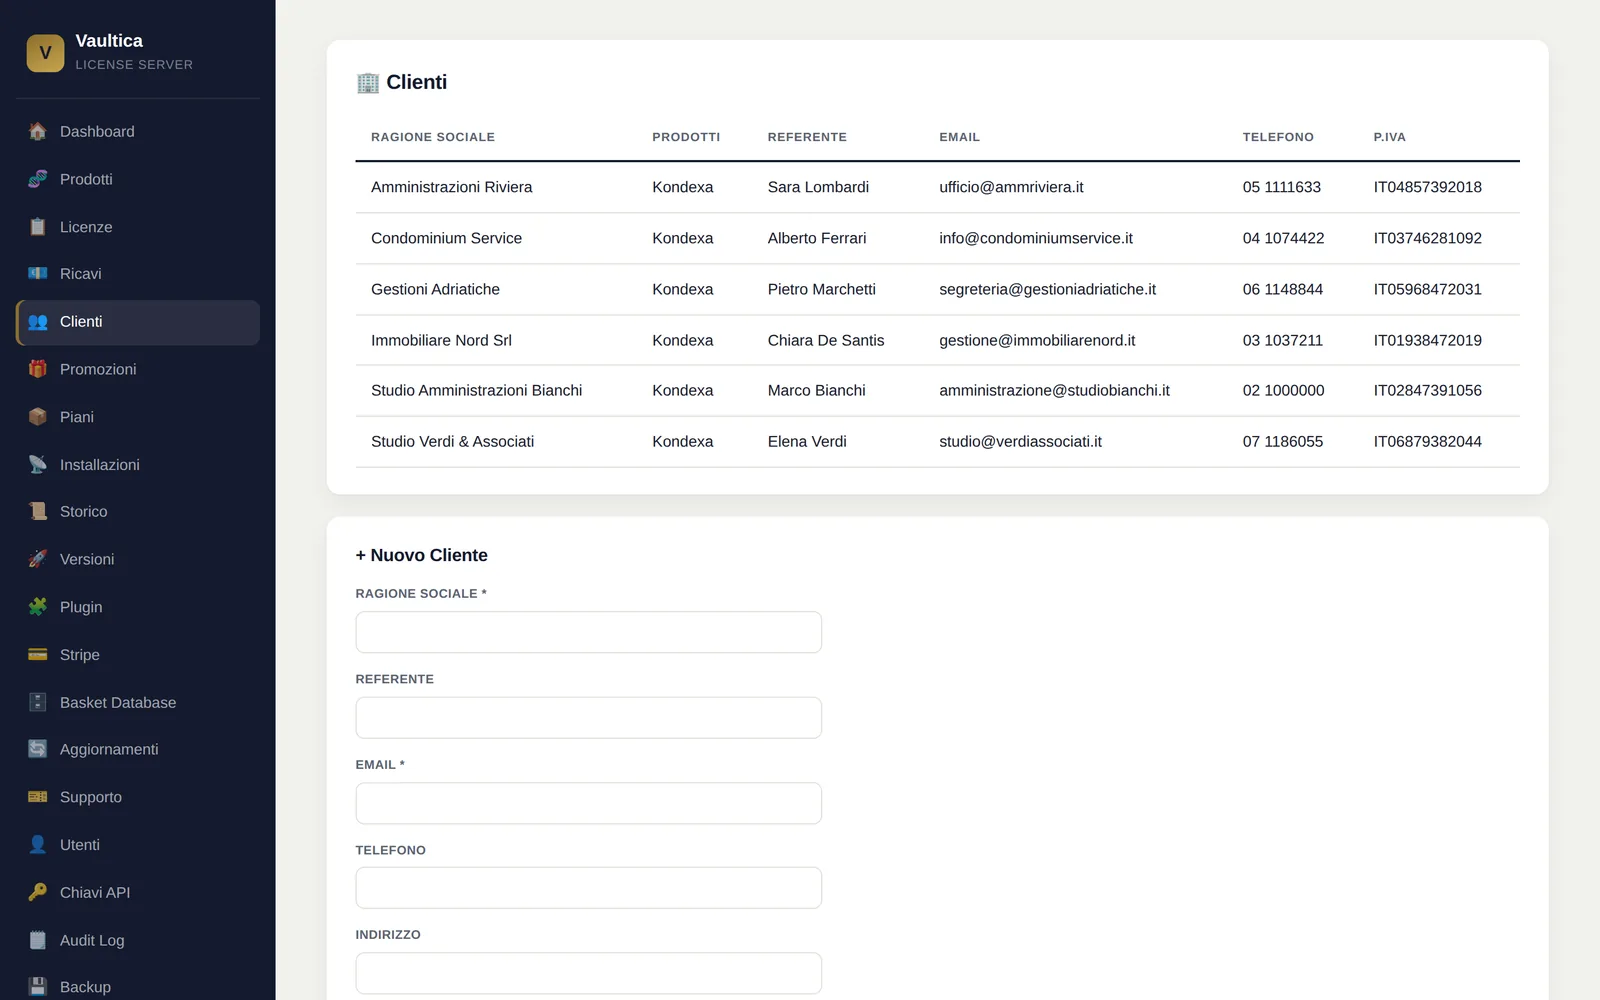This screenshot has height=1000, width=1600.
Task: Click the Installazioni satellite icon
Action: (38, 465)
